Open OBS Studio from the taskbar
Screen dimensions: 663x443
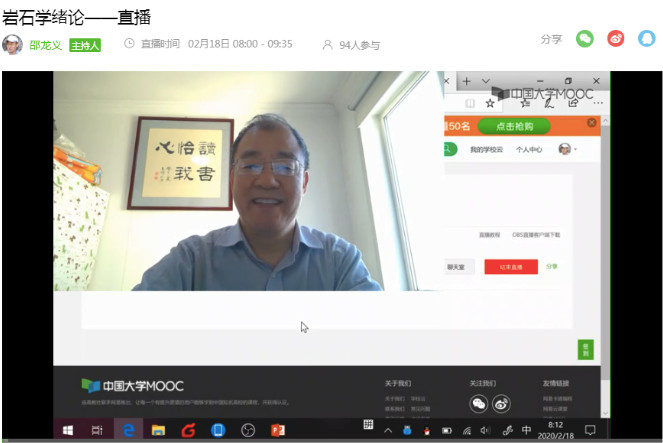pyautogui.click(x=248, y=430)
